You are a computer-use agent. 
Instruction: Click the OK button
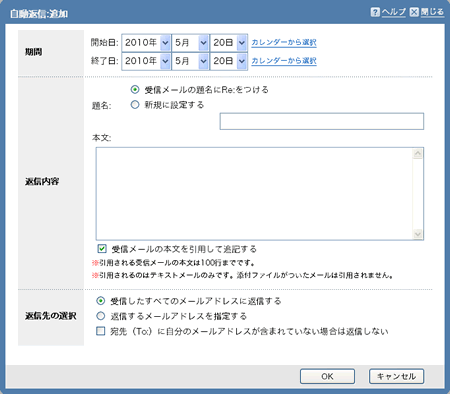click(327, 376)
